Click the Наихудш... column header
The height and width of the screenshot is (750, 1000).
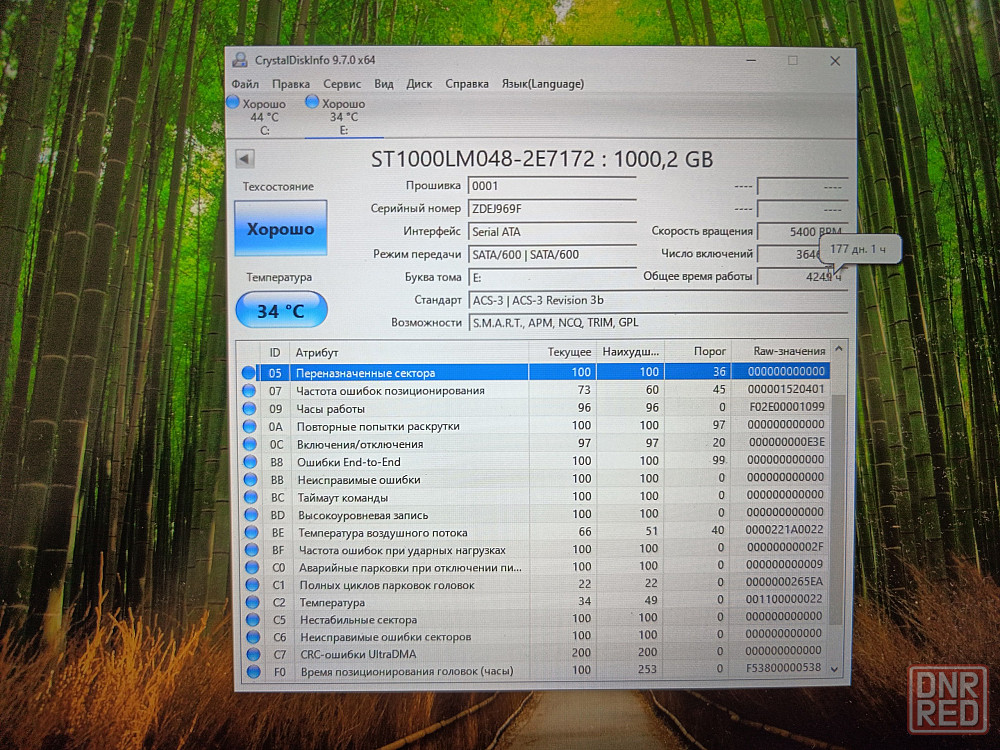(x=630, y=351)
